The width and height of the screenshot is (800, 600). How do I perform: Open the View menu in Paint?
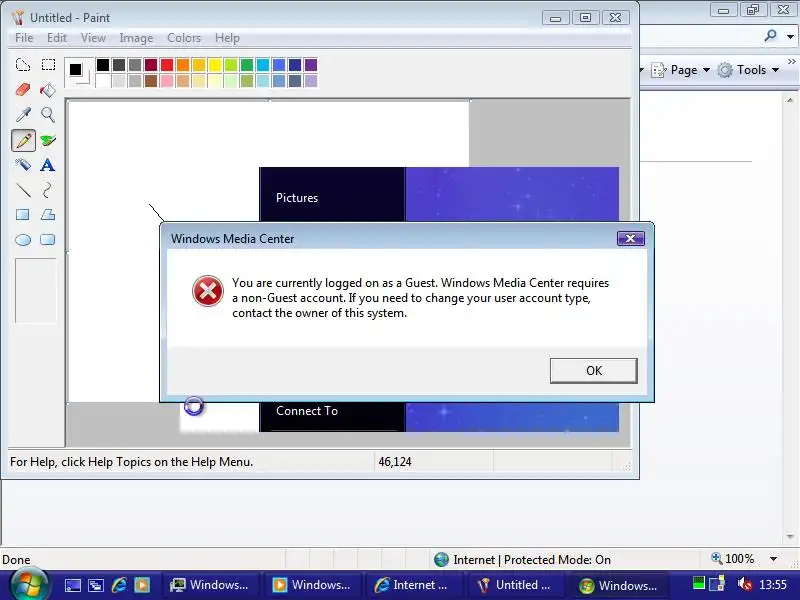[x=93, y=38]
